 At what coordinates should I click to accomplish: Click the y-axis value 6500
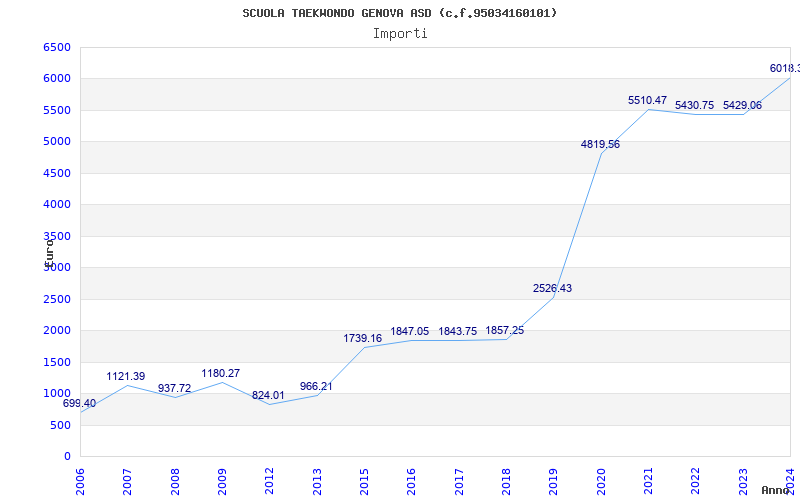point(57,47)
